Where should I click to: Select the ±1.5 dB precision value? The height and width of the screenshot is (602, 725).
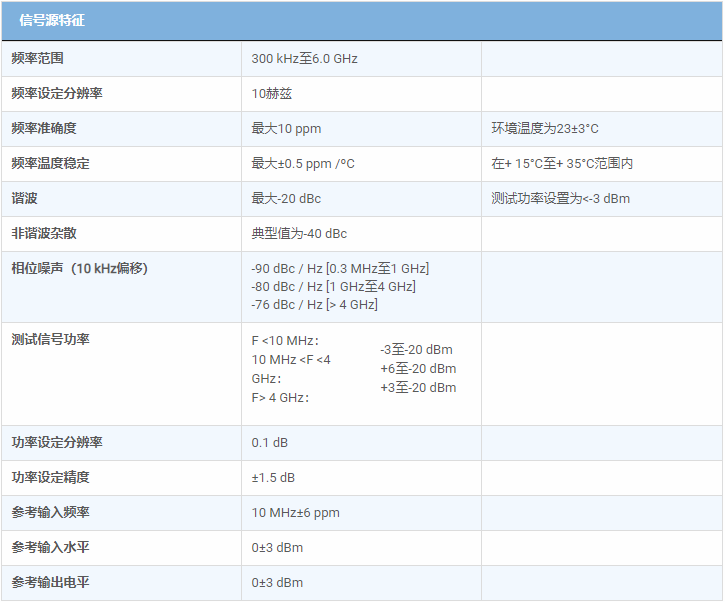[273, 478]
